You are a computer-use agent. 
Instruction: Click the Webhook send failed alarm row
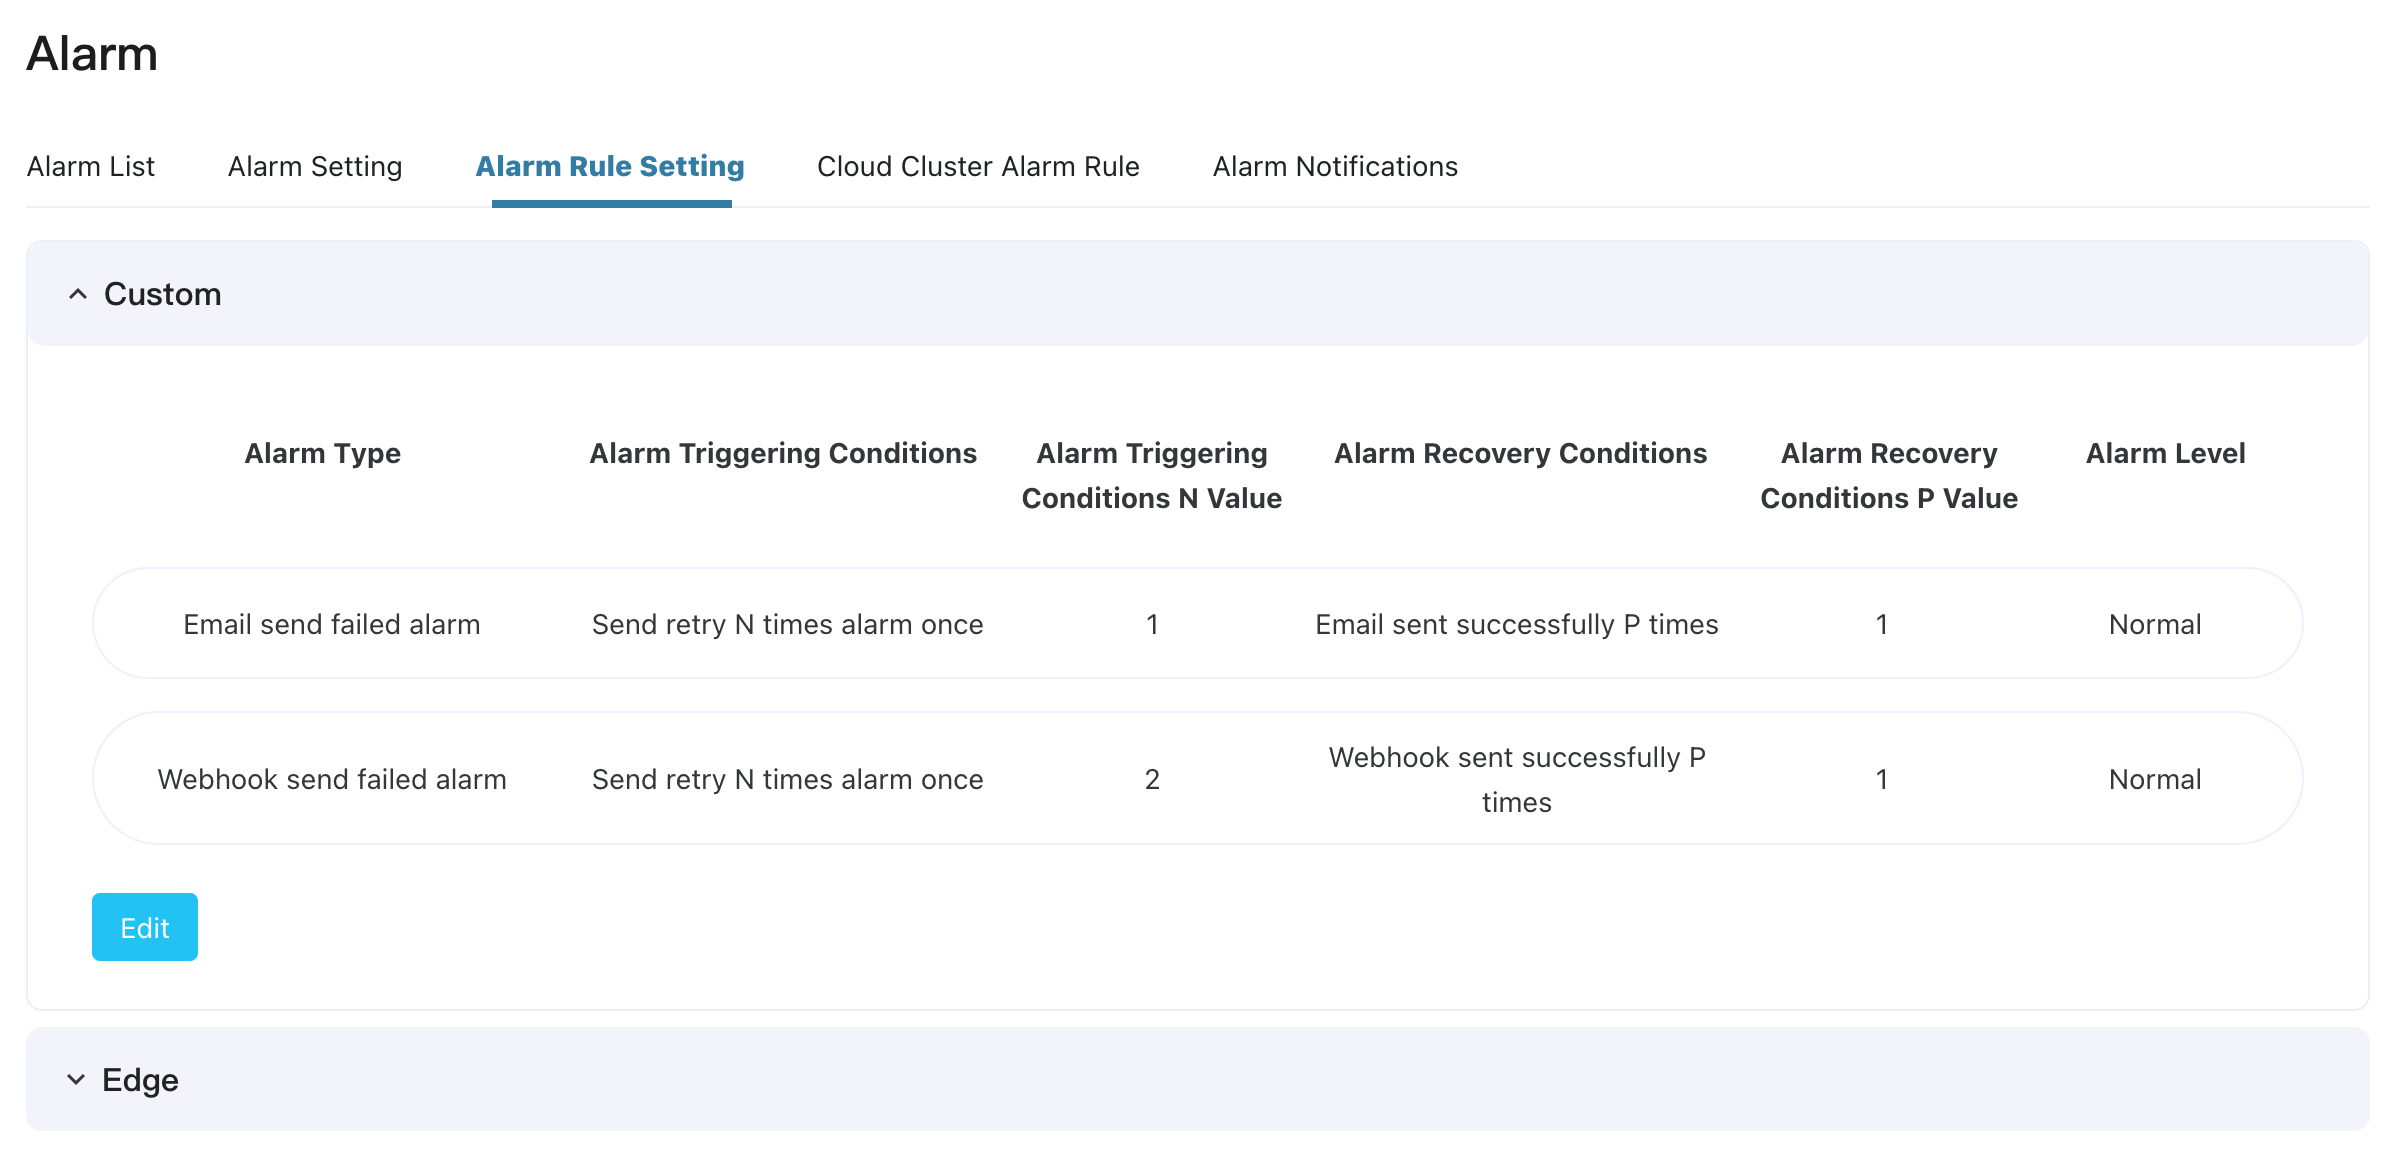click(332, 779)
